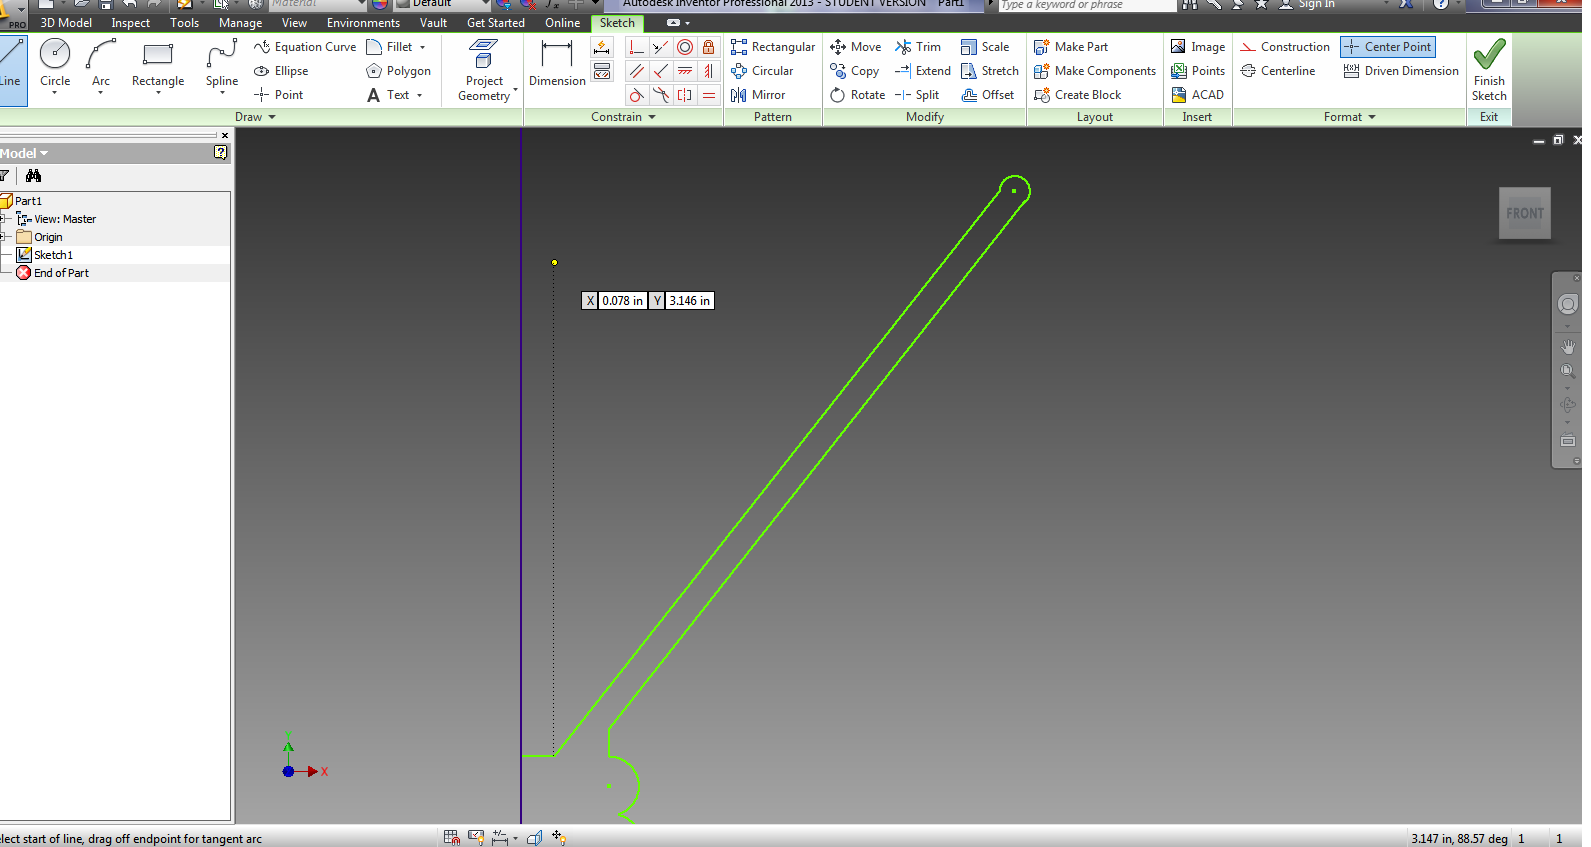The width and height of the screenshot is (1591, 847).
Task: Click the FRONT face of ViewCube
Action: [1525, 213]
